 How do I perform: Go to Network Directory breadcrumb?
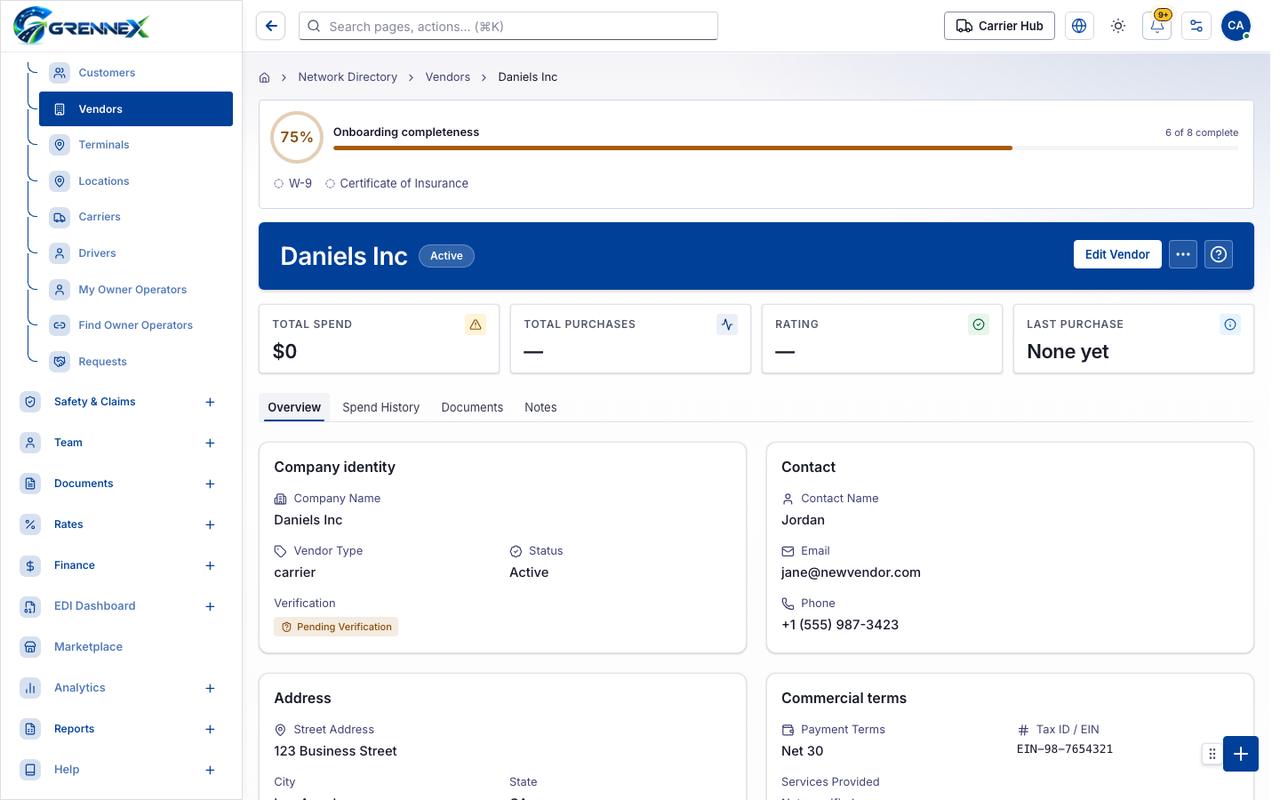[347, 77]
